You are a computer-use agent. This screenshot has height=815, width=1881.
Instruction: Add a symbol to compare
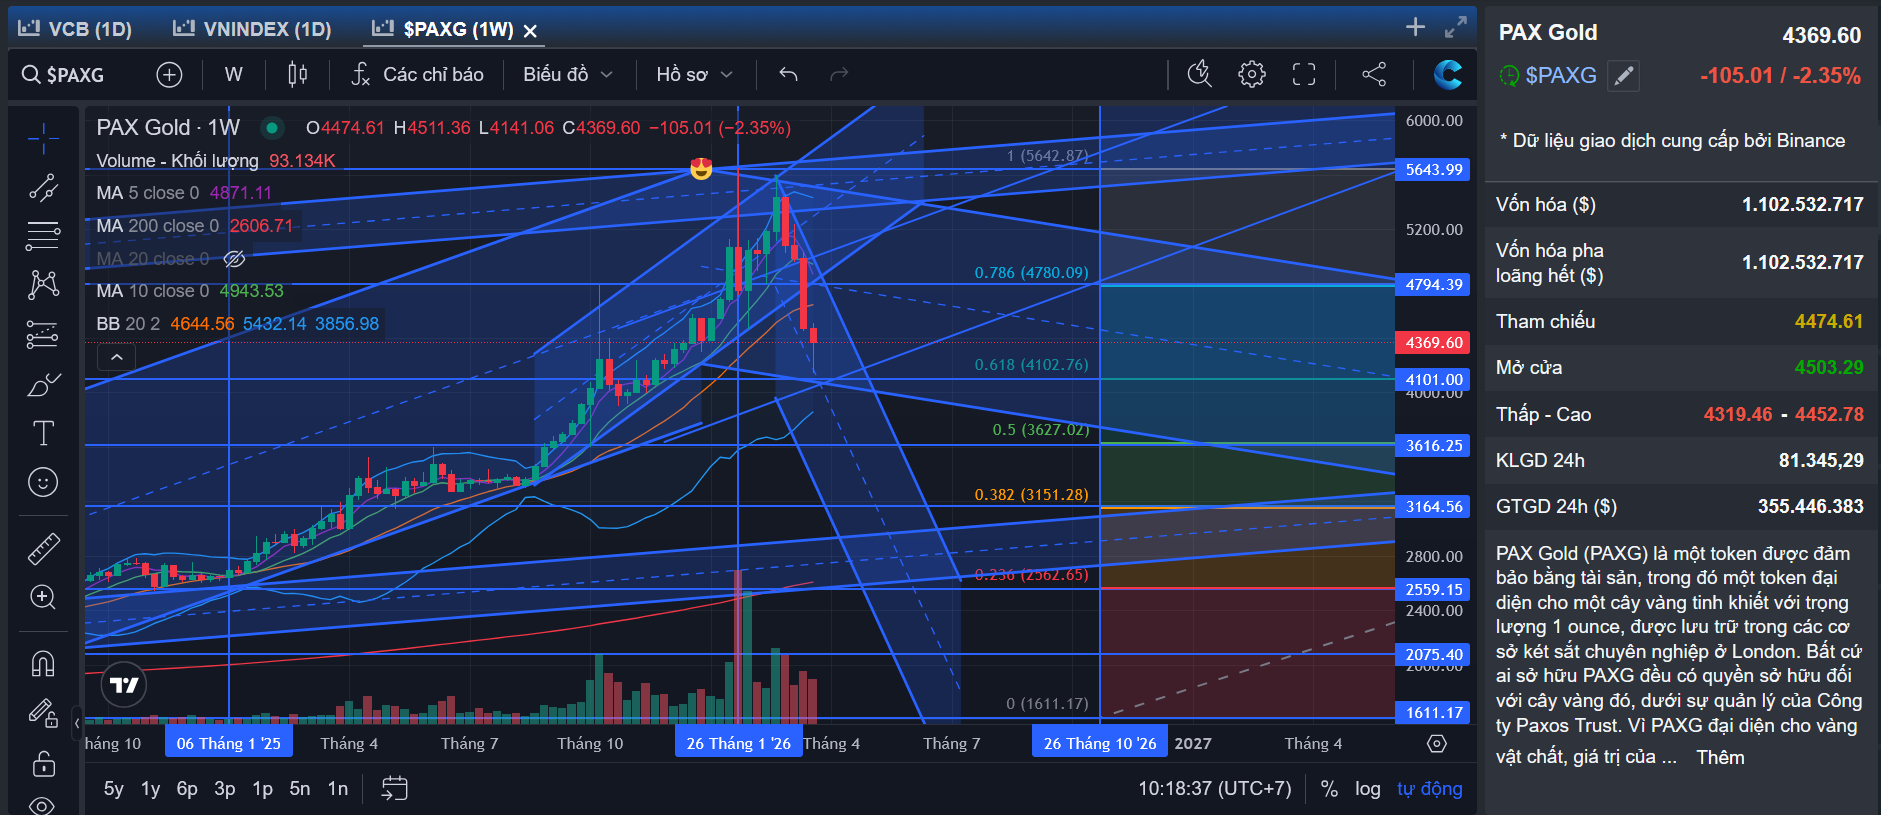170,75
